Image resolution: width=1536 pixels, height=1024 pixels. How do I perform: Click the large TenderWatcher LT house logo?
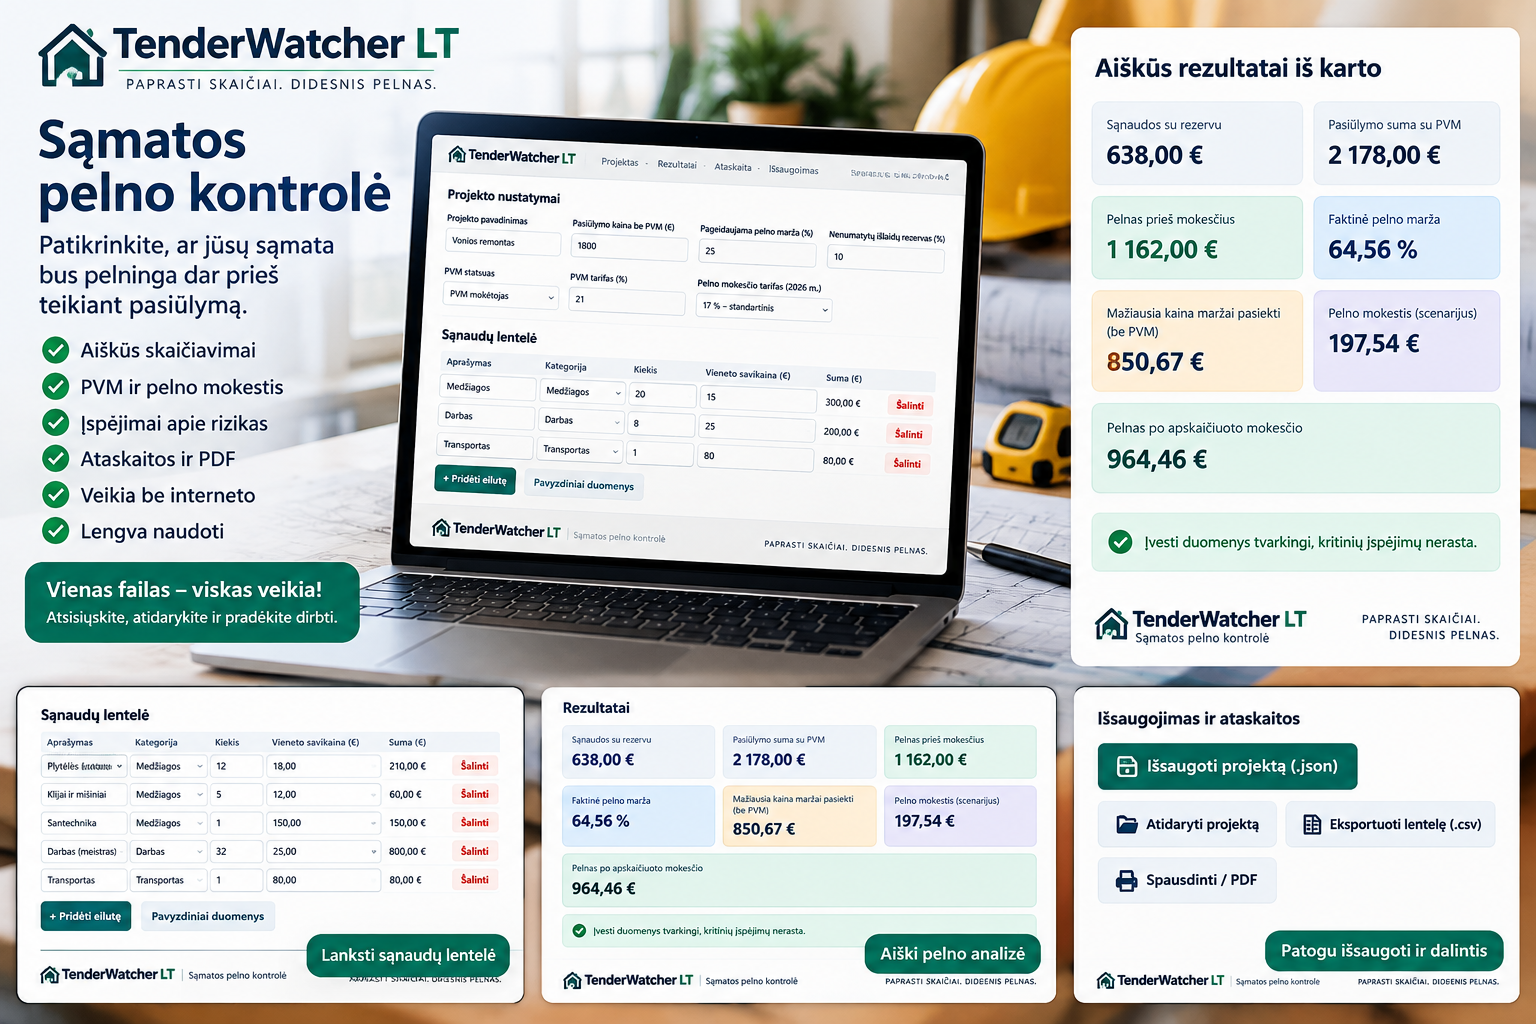(72, 56)
